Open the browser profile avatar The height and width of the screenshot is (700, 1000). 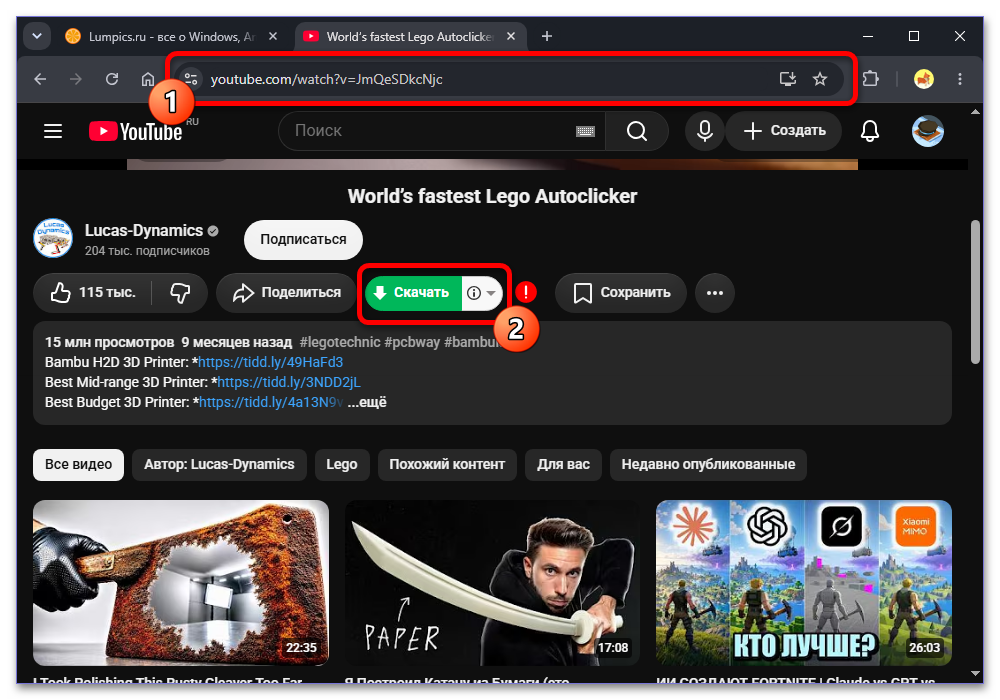[x=923, y=79]
